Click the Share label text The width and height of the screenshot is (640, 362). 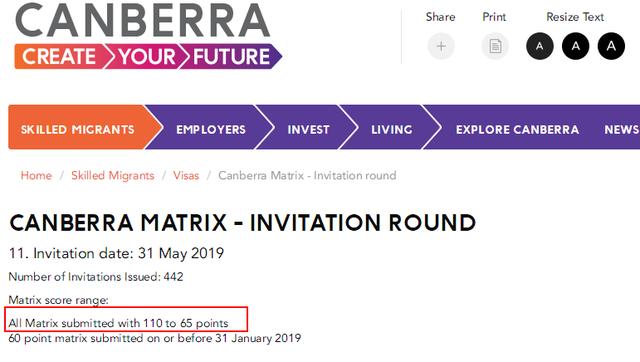click(x=440, y=17)
